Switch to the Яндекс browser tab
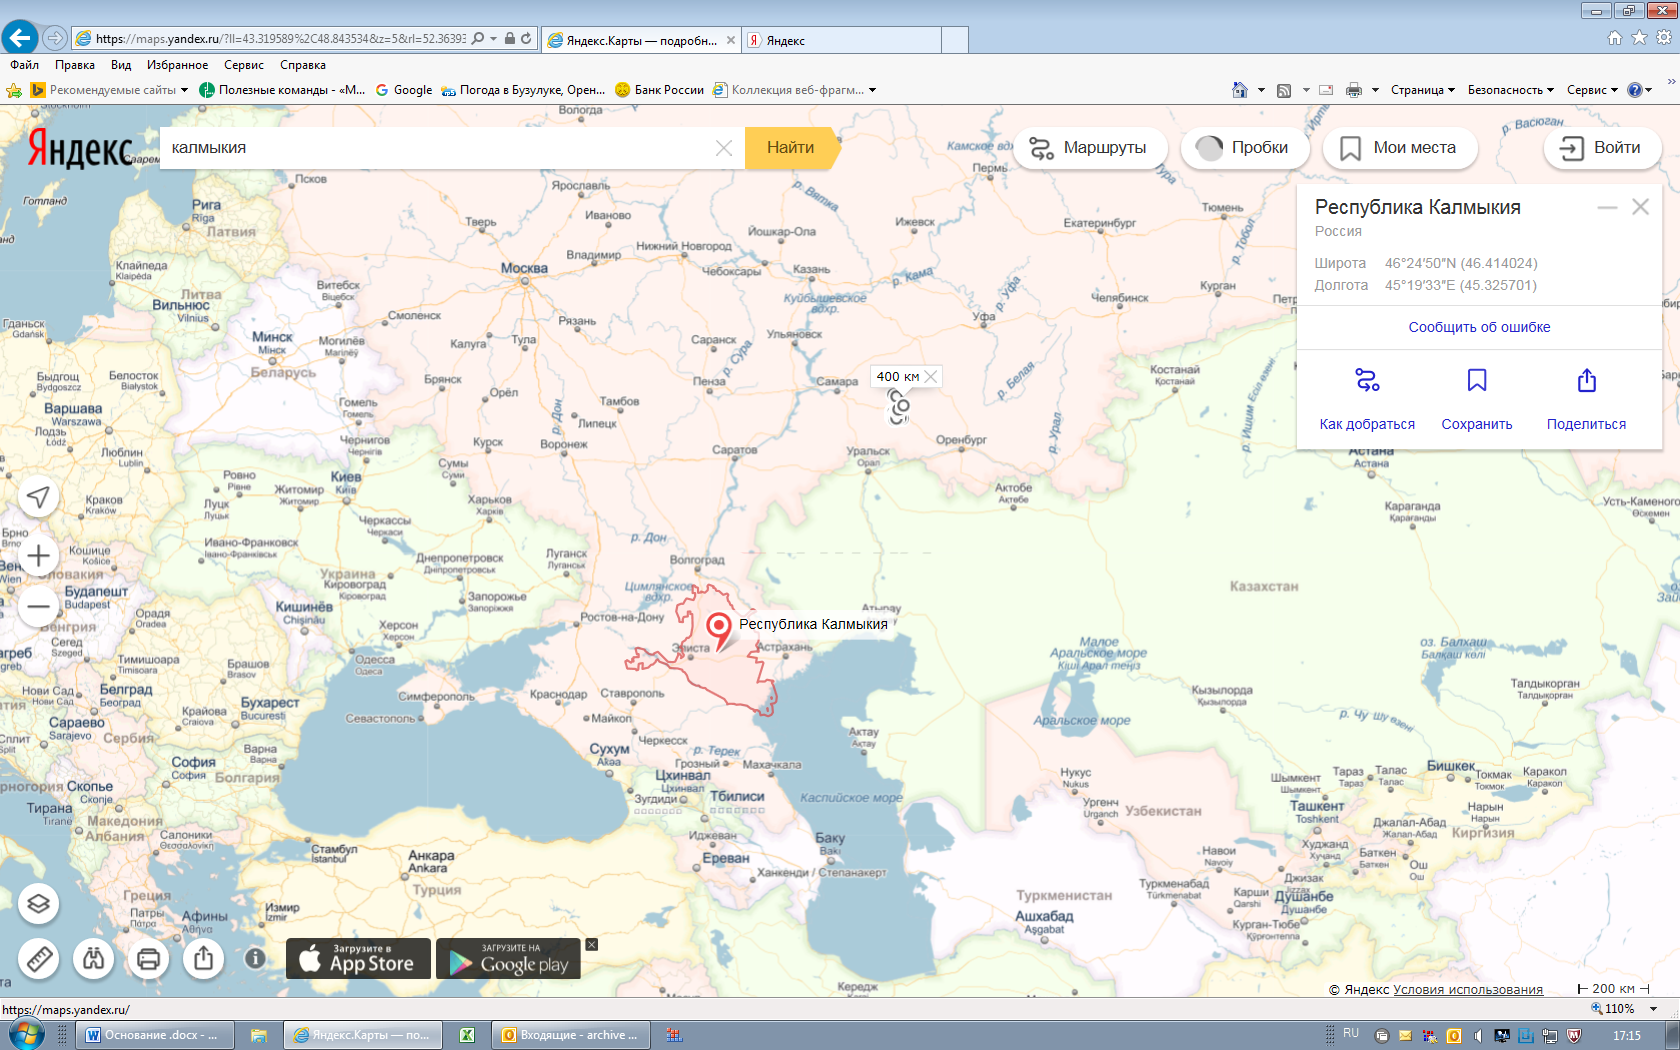Image resolution: width=1680 pixels, height=1050 pixels. pyautogui.click(x=843, y=40)
